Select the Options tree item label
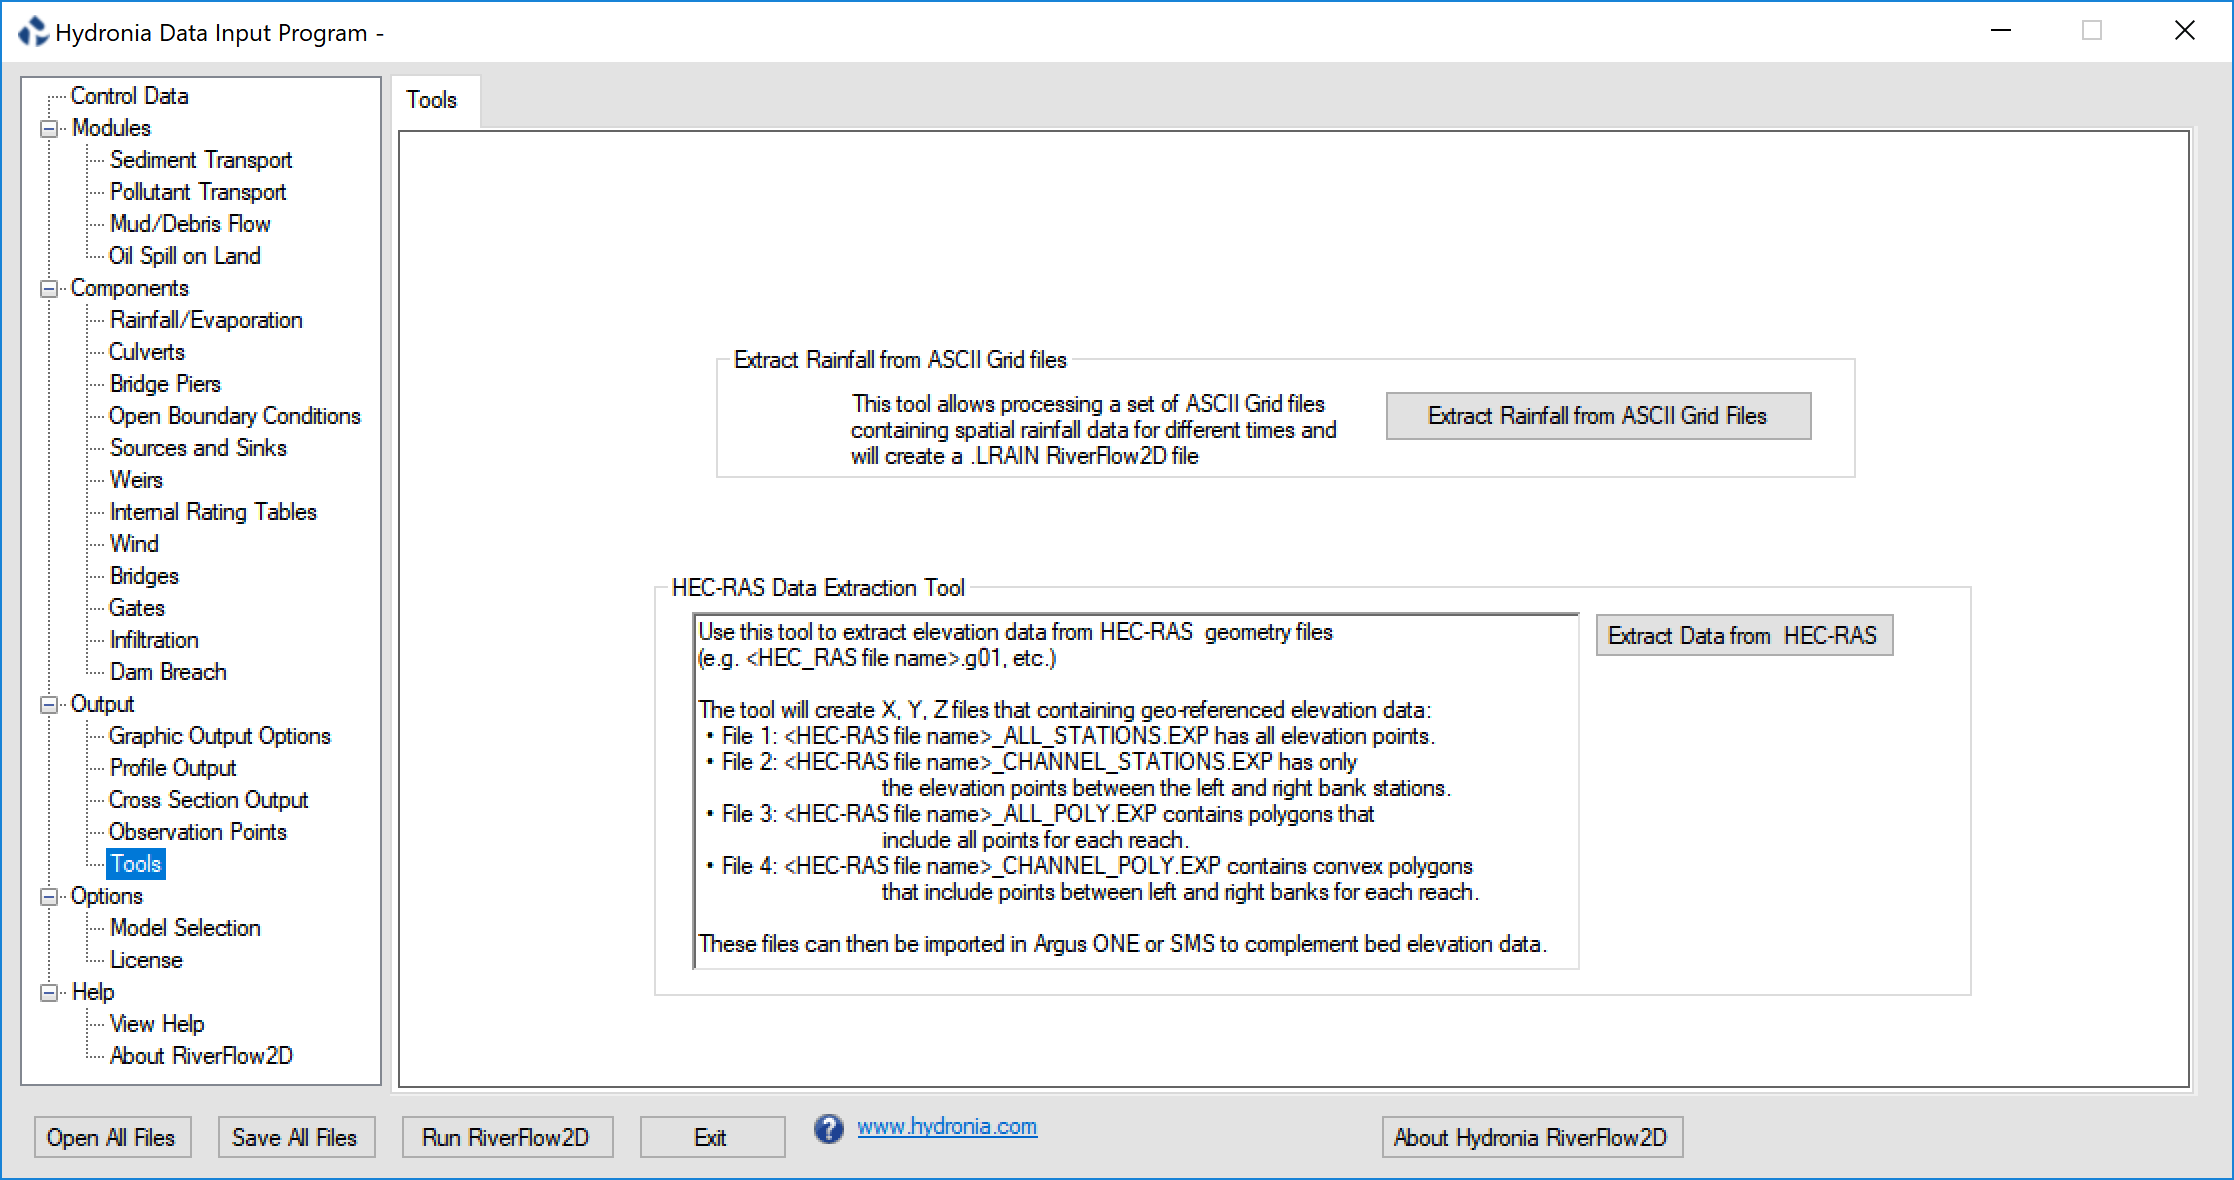 pyautogui.click(x=106, y=896)
